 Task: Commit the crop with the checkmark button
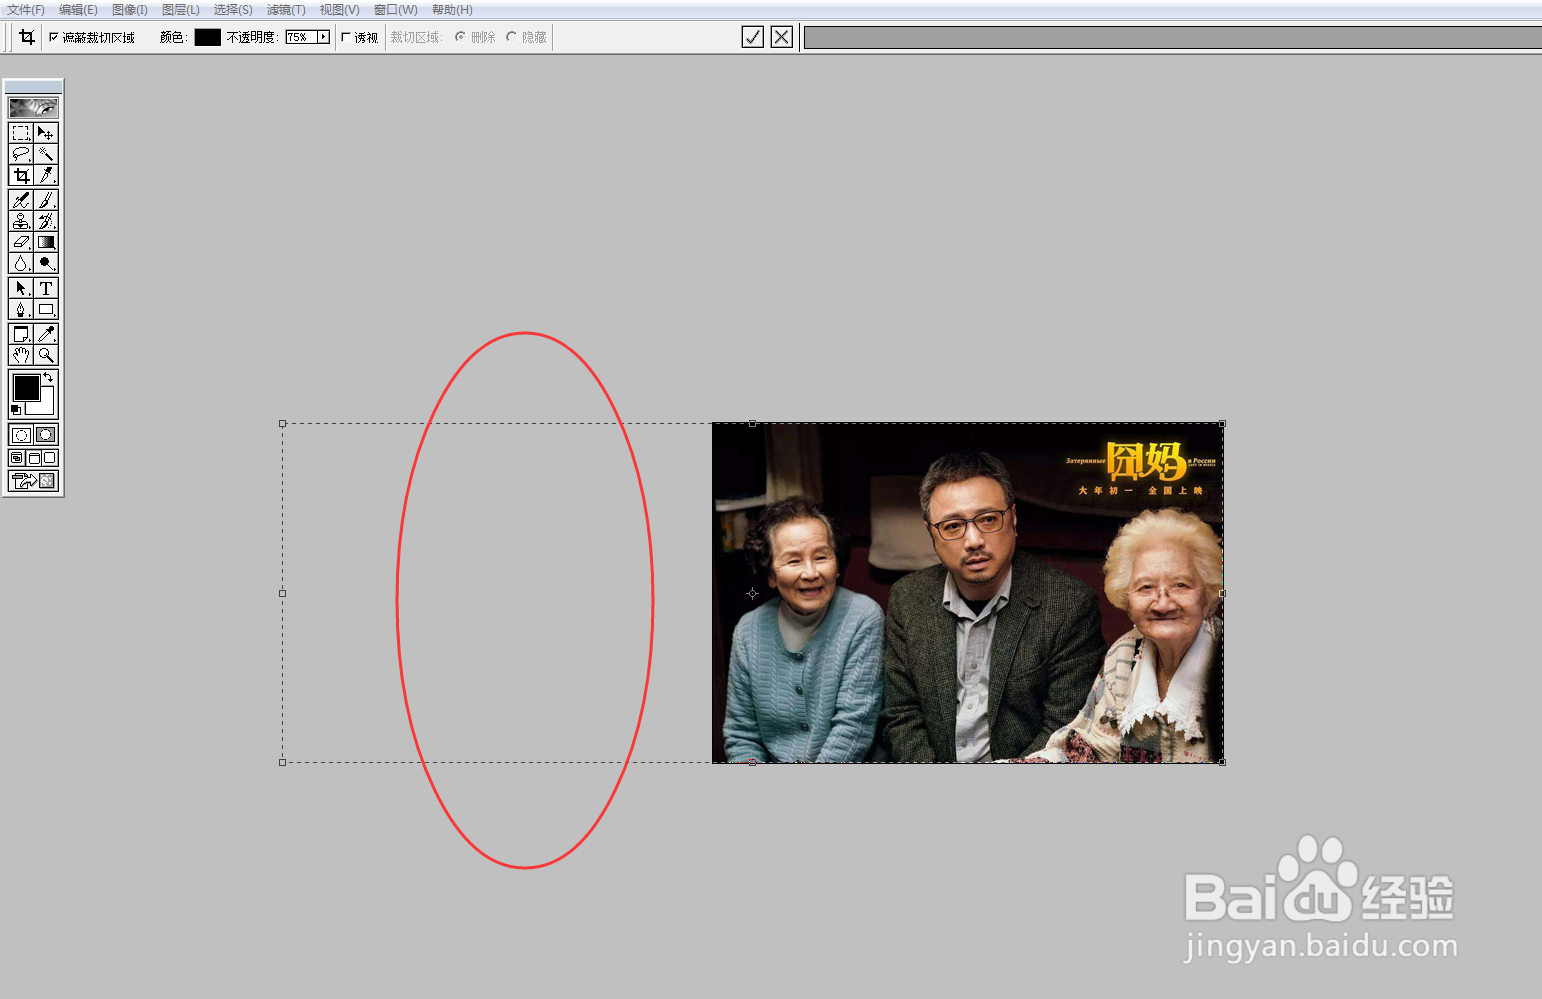(753, 37)
